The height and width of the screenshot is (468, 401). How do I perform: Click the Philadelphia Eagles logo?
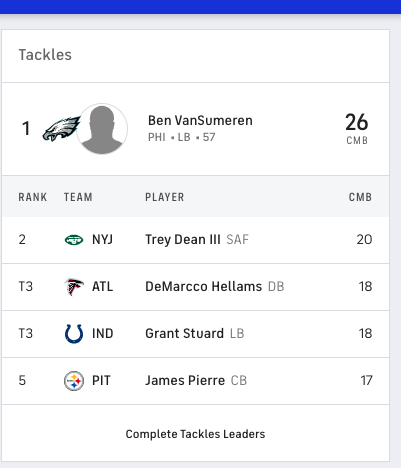click(61, 128)
